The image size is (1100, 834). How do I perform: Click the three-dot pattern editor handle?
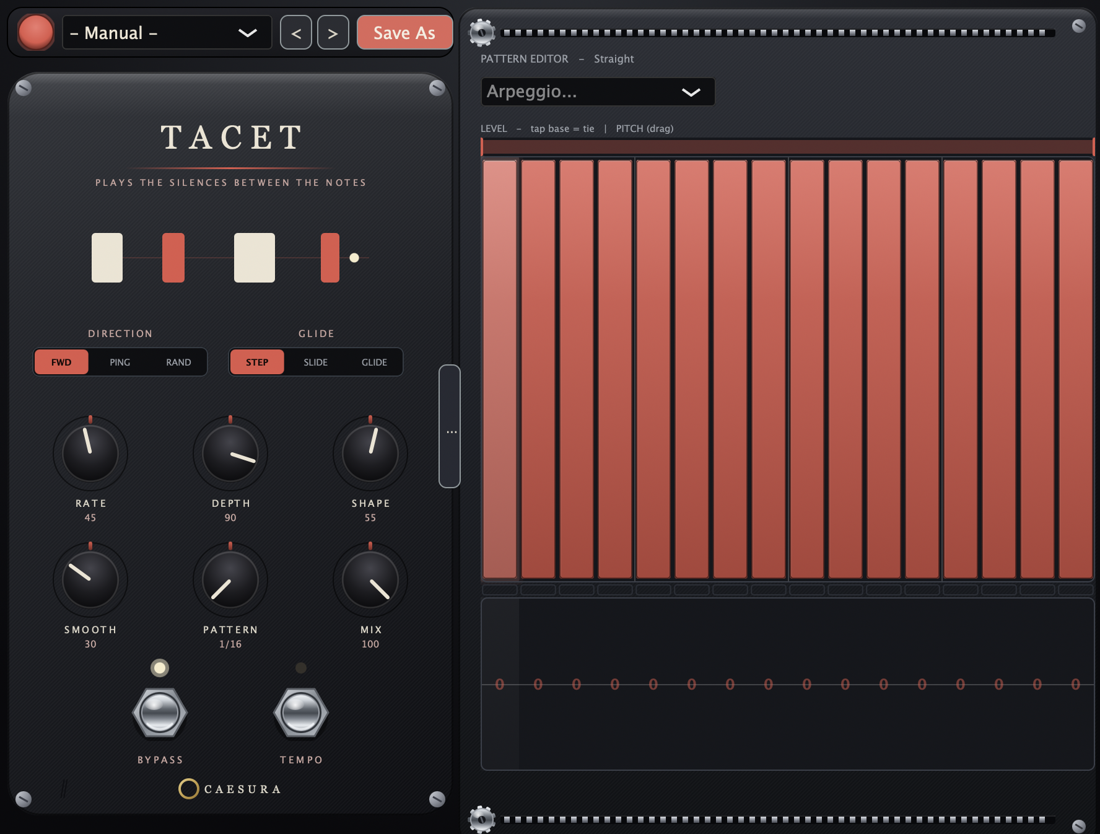click(x=450, y=426)
